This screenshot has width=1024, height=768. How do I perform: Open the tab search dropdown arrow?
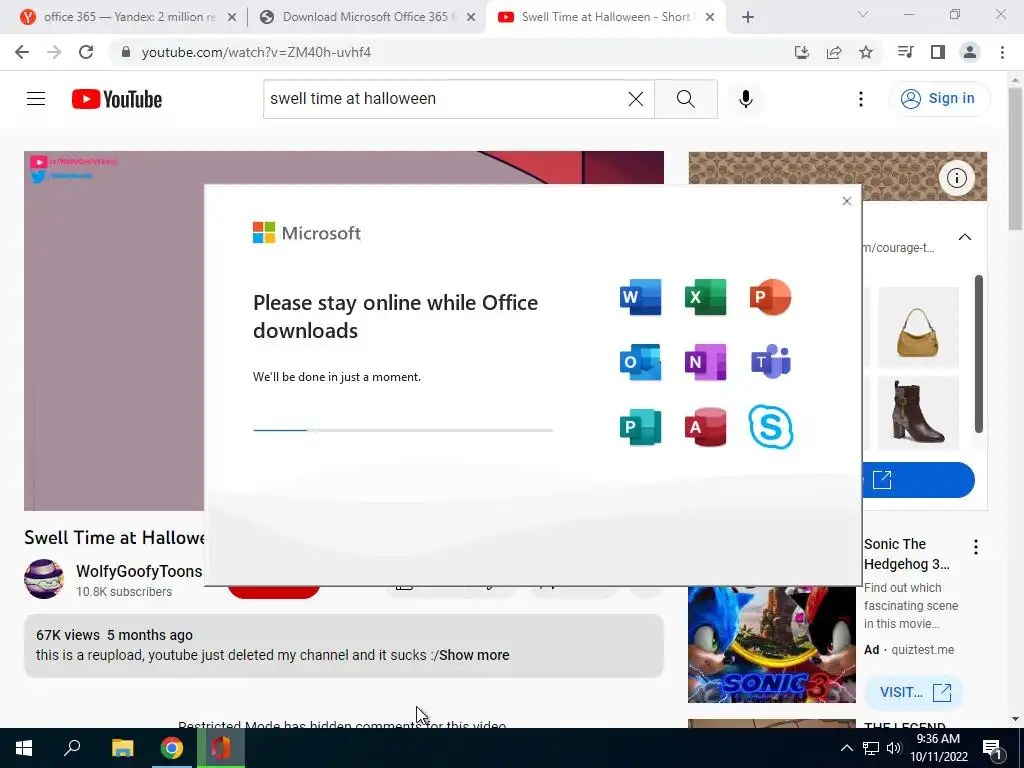tap(863, 15)
